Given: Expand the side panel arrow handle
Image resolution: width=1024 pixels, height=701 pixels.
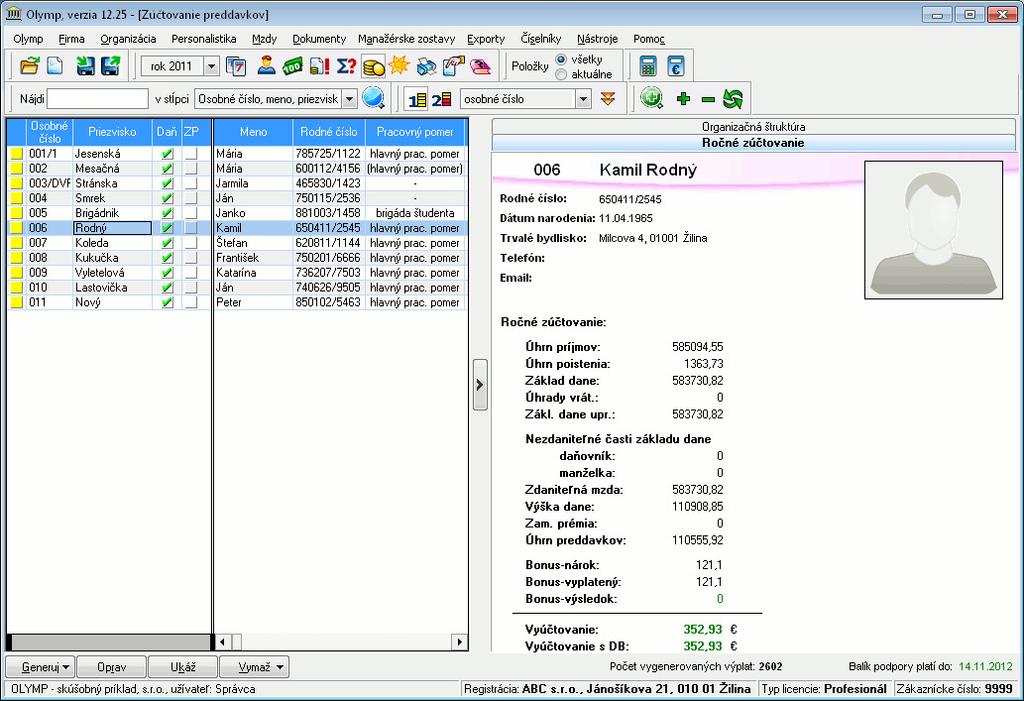Looking at the screenshot, I should pyautogui.click(x=480, y=385).
